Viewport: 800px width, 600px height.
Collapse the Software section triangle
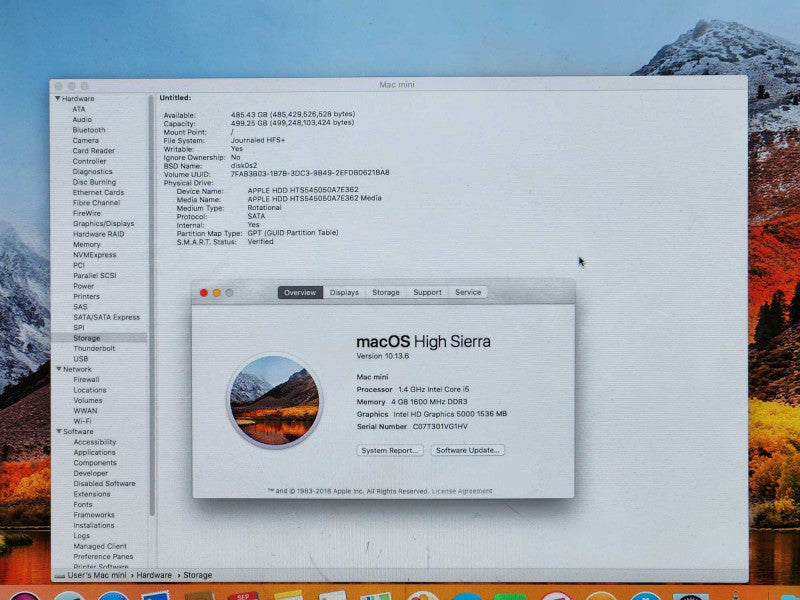tap(59, 431)
